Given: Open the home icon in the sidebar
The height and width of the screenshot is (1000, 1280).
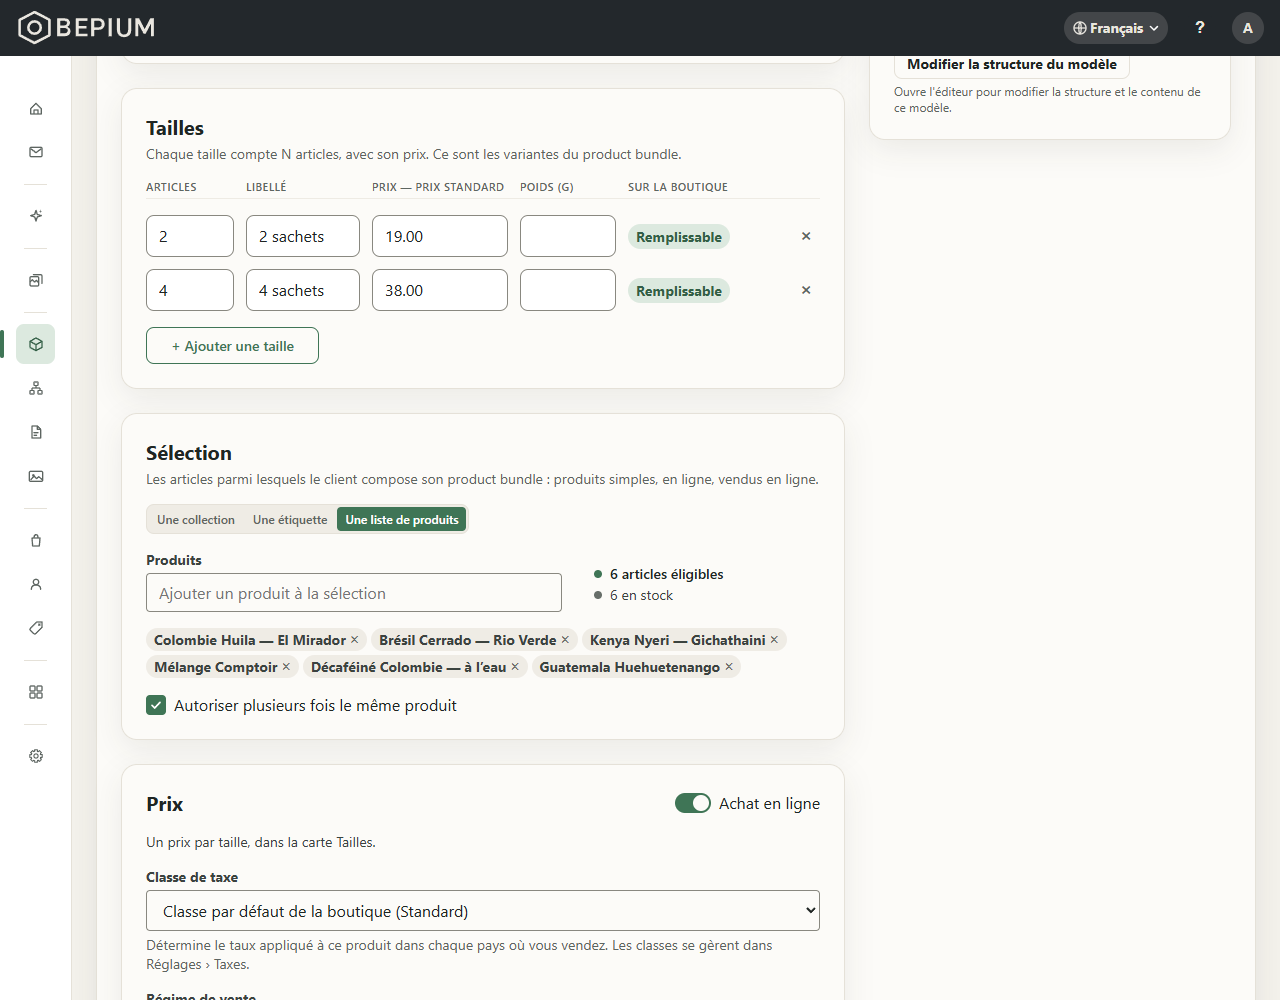Looking at the screenshot, I should (x=36, y=108).
